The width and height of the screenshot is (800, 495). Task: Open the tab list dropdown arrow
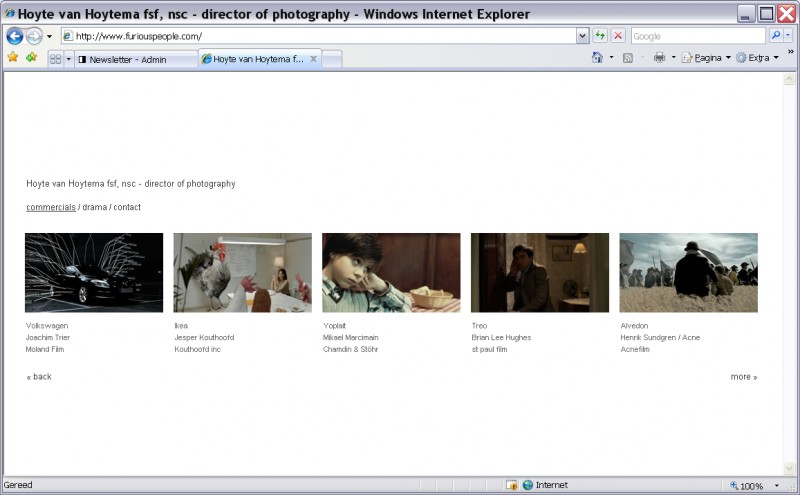[68, 59]
